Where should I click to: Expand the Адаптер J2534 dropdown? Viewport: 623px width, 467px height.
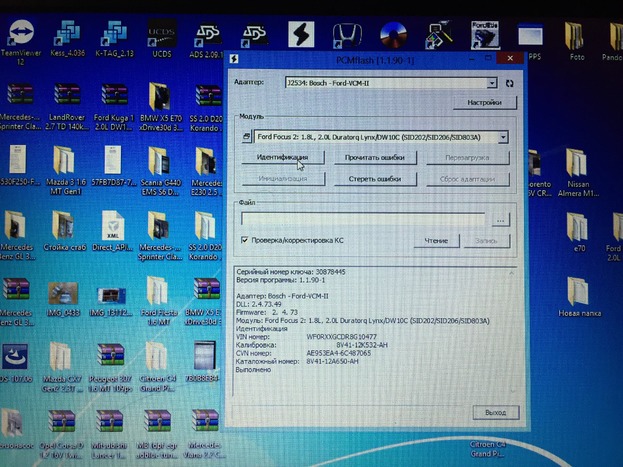[x=491, y=84]
